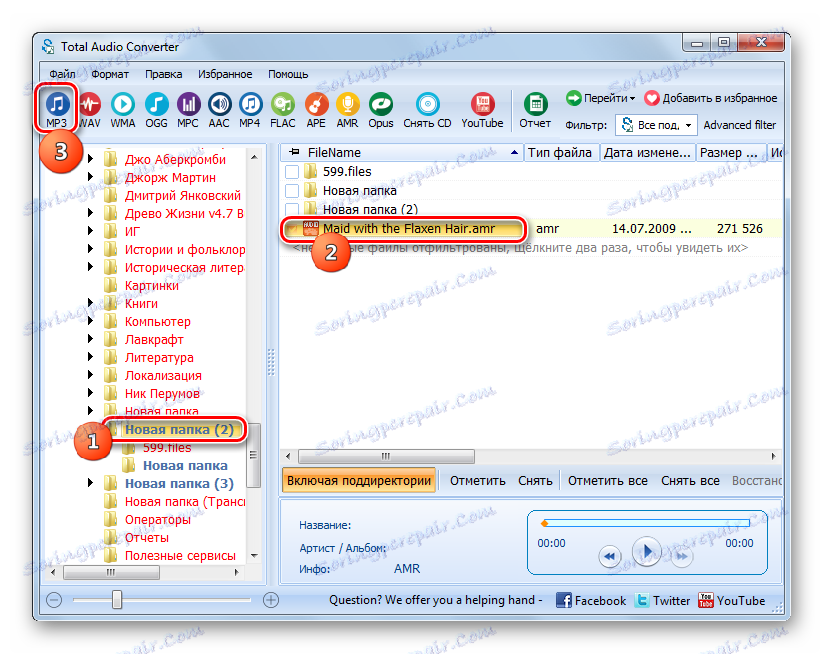Fast-forward the audio preview

coord(682,556)
